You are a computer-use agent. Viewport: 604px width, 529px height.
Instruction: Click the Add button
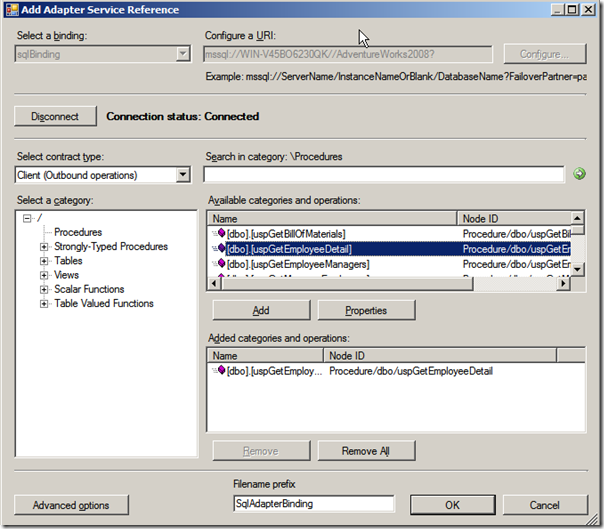tap(261, 310)
